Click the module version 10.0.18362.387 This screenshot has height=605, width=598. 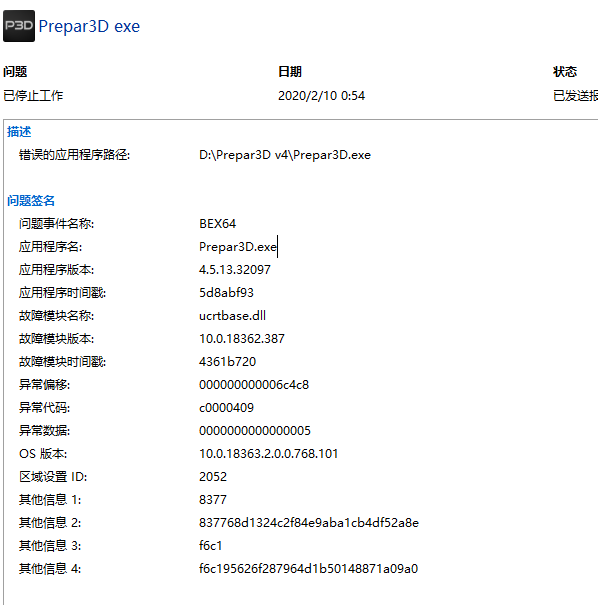point(242,339)
